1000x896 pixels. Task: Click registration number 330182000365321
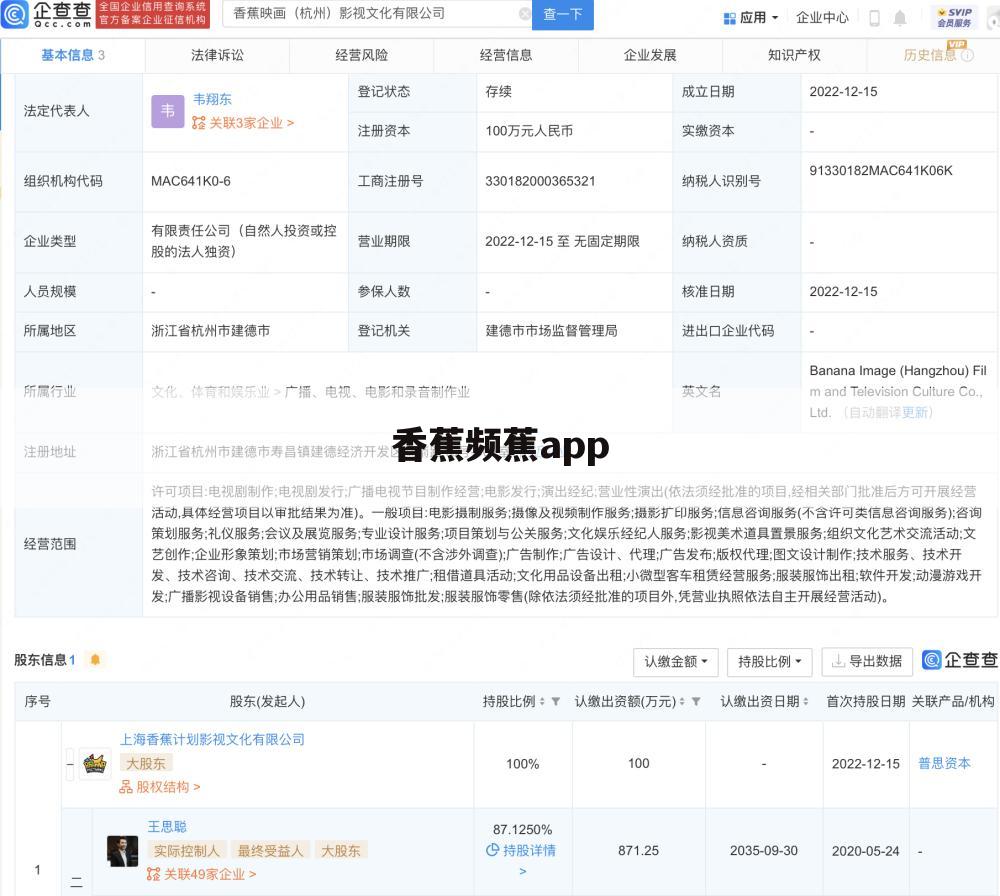(x=540, y=182)
